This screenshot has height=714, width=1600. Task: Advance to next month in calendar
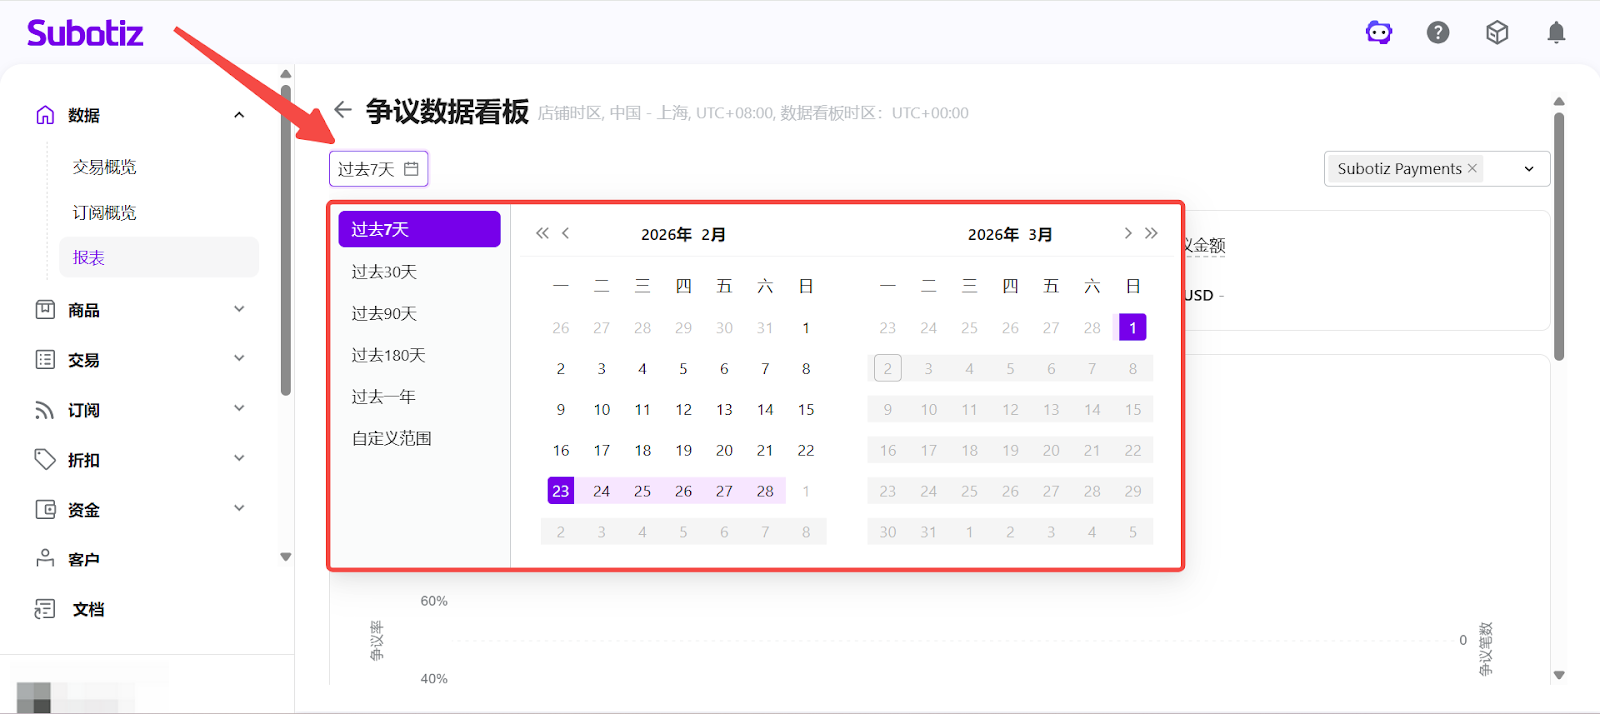point(1128,233)
